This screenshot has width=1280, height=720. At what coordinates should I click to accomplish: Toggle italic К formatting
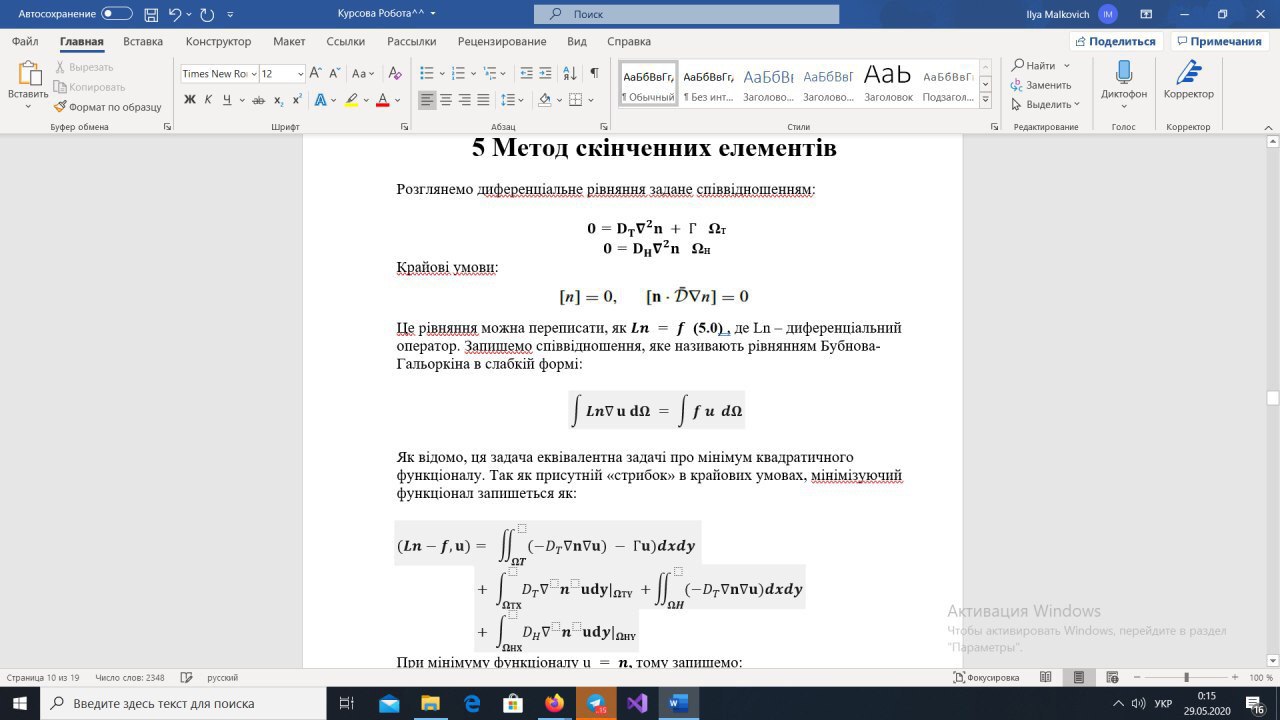[x=208, y=100]
